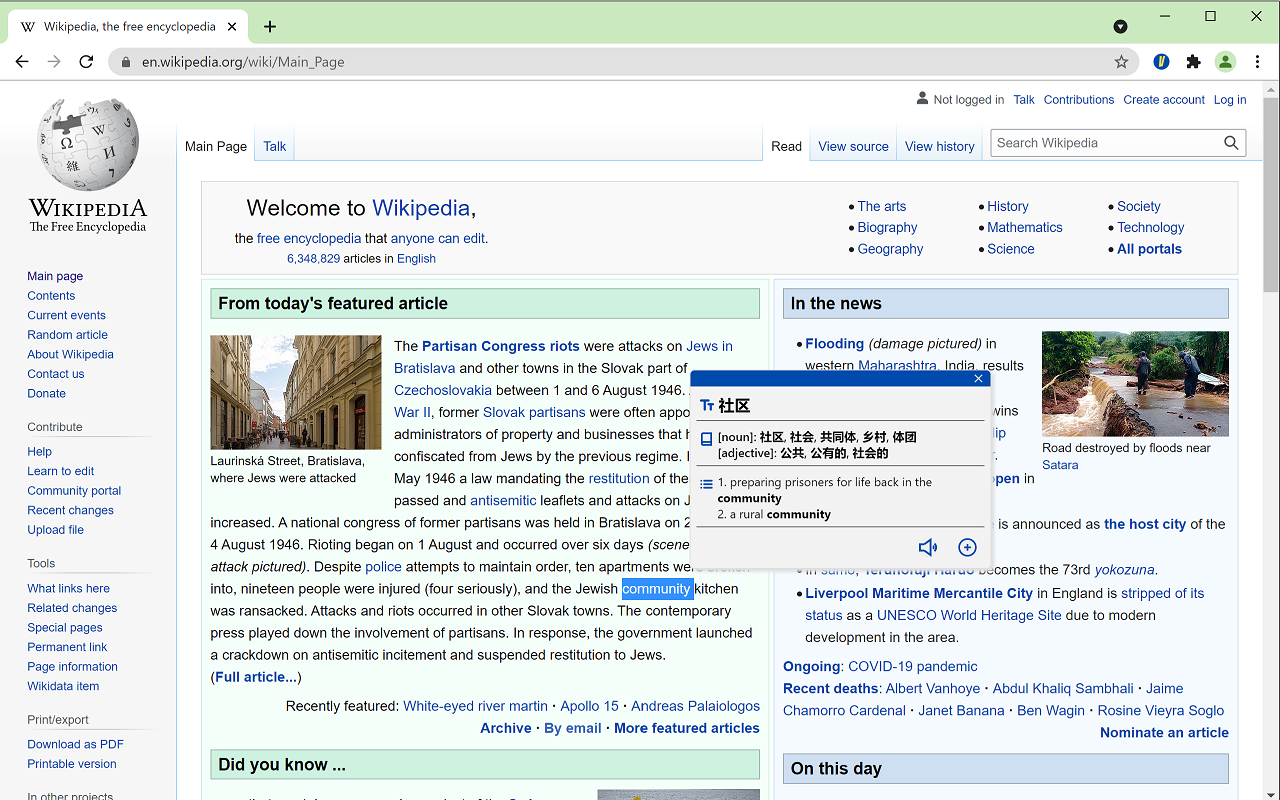
Task: Click Download as PDF link
Action: 75,744
